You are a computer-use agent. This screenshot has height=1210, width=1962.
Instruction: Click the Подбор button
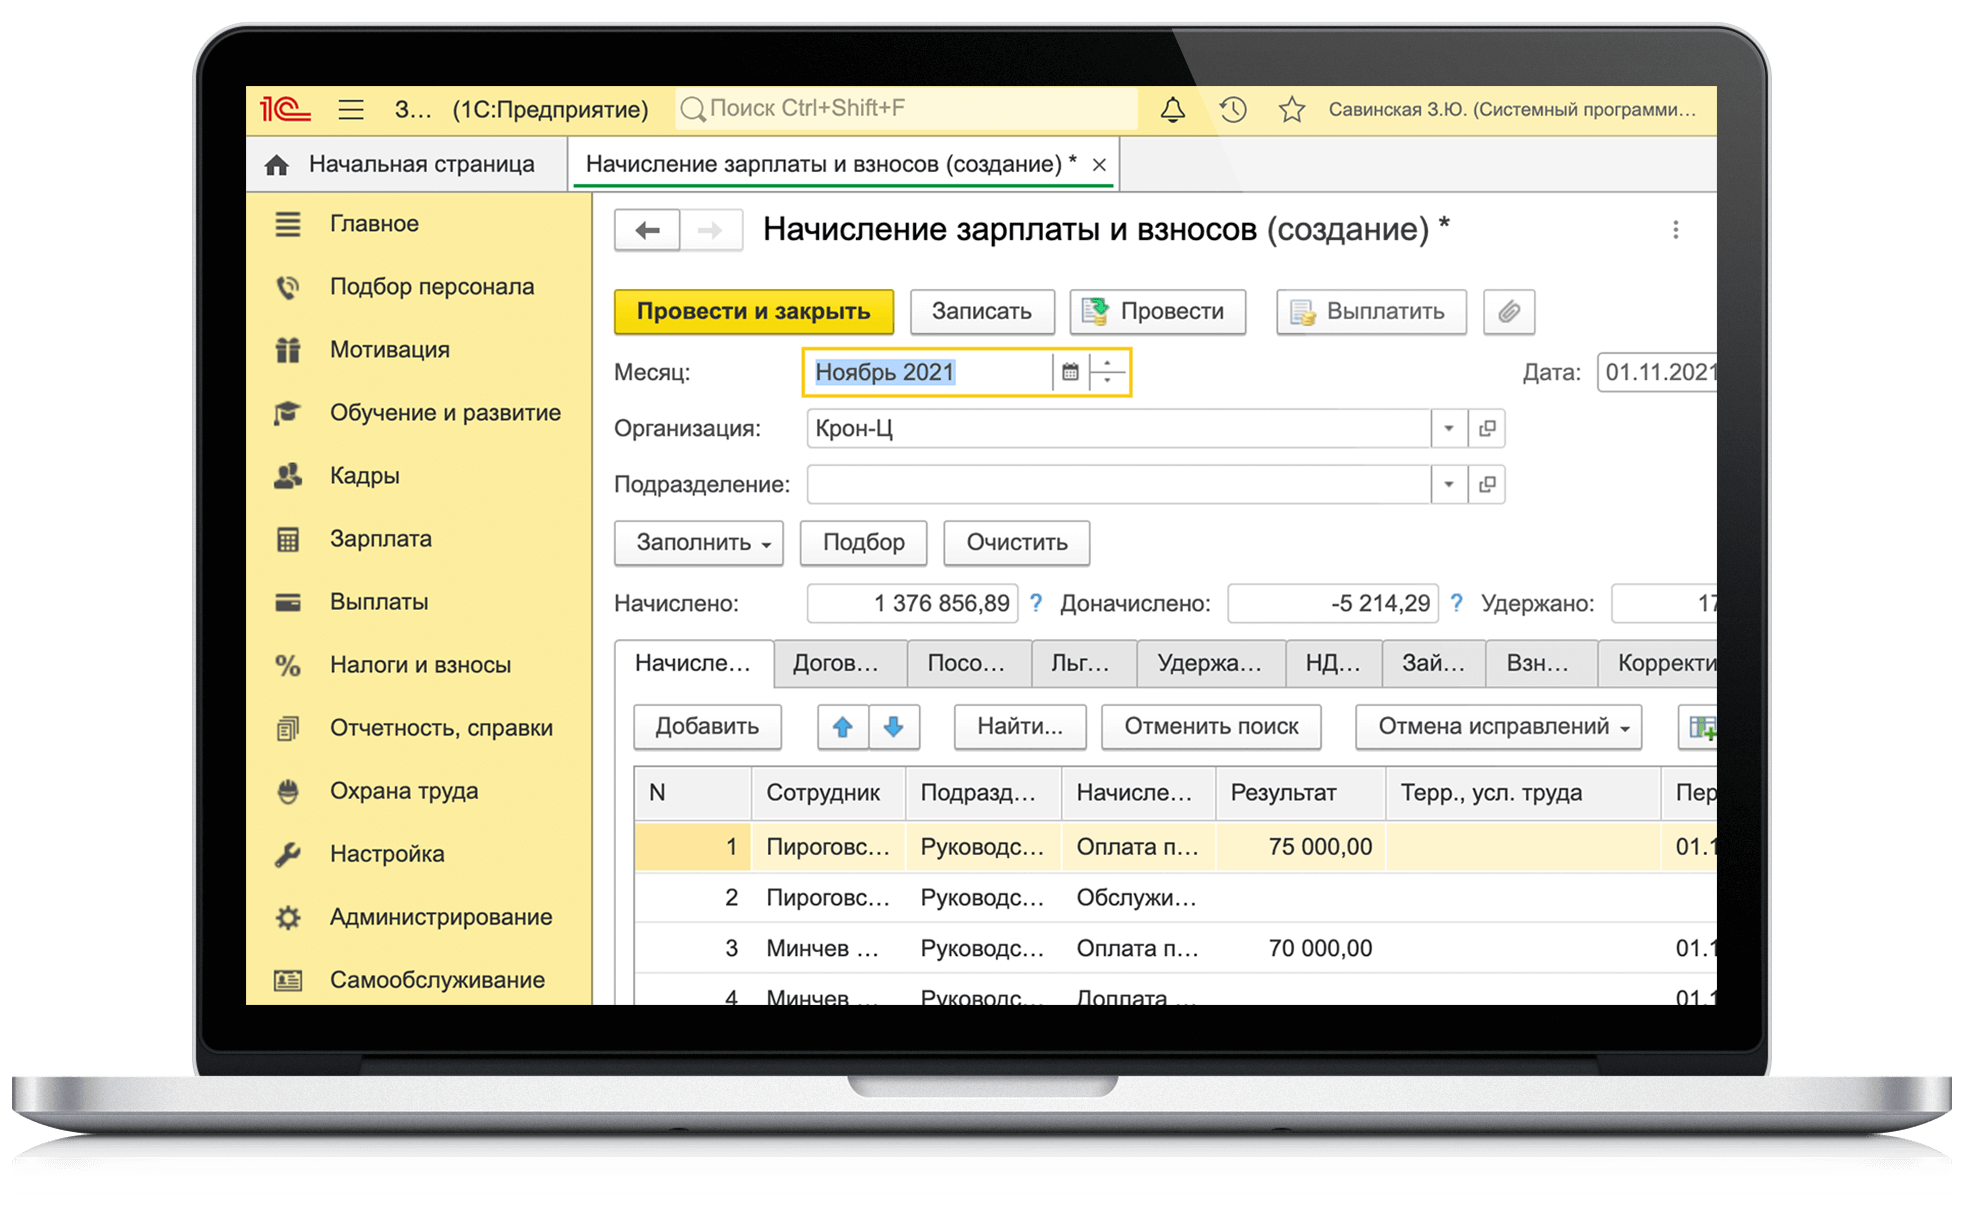tap(863, 543)
